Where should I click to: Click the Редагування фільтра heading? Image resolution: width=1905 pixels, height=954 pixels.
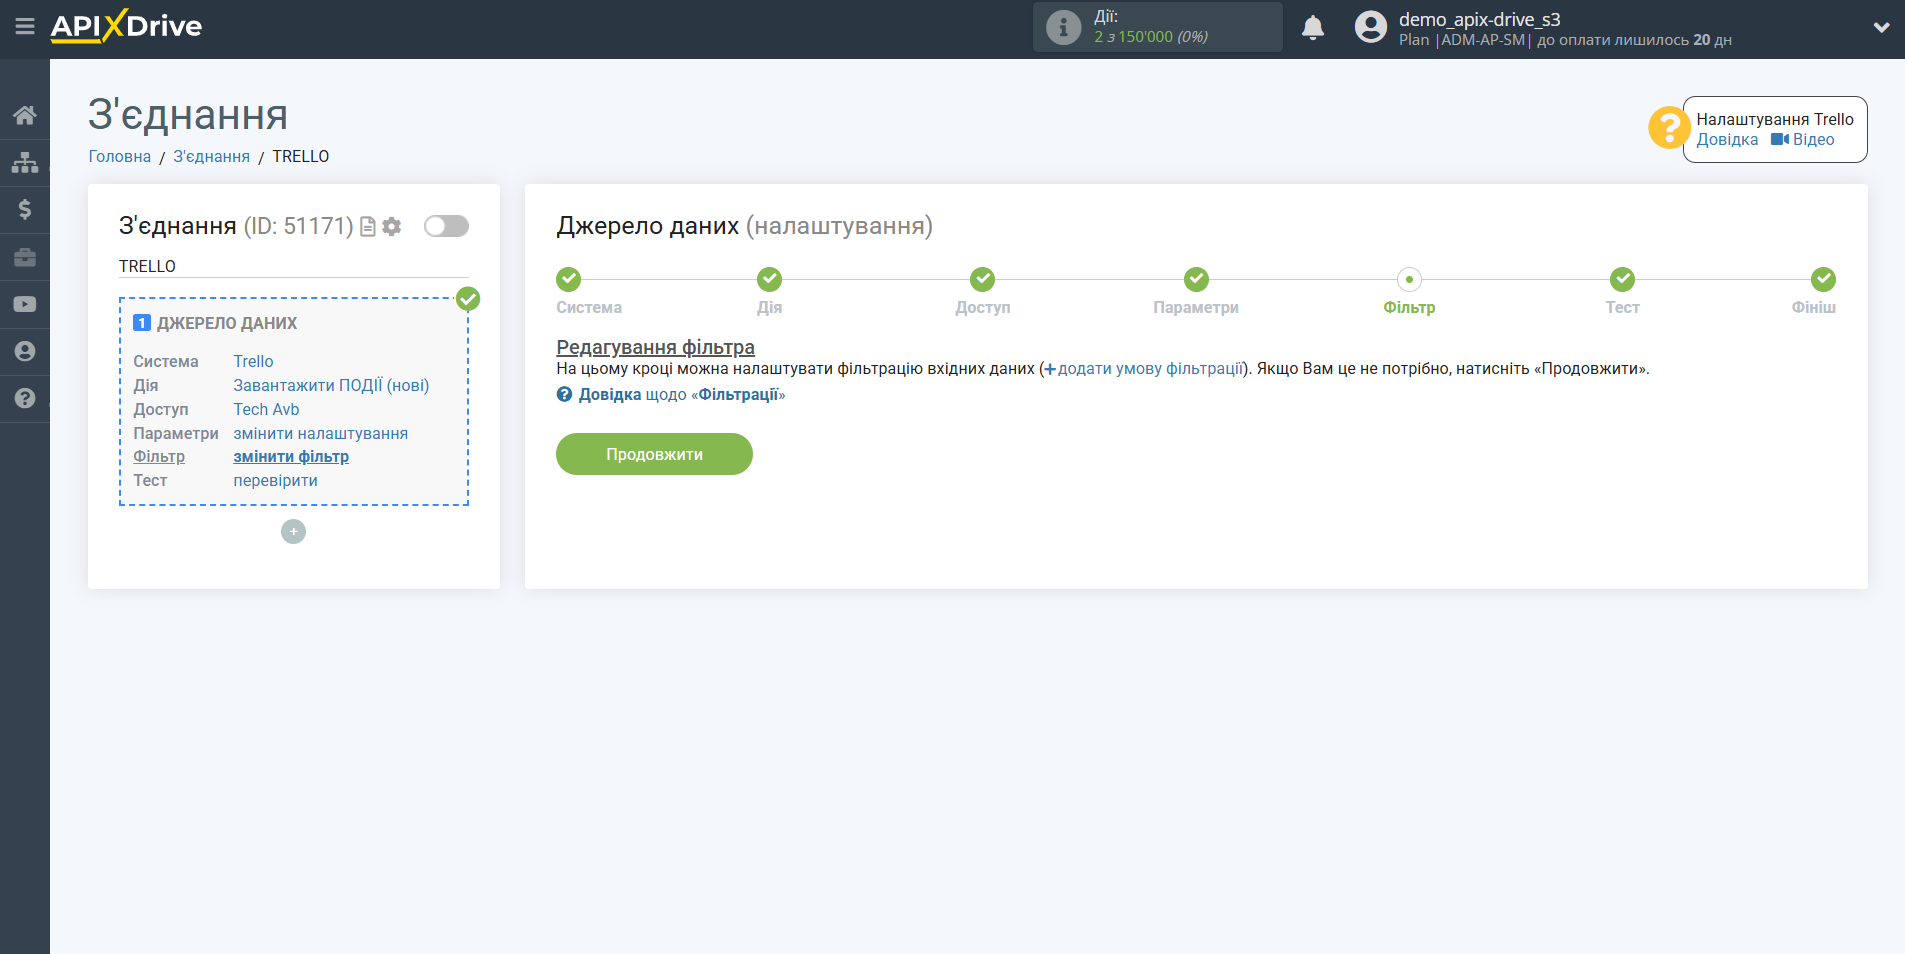pos(655,348)
